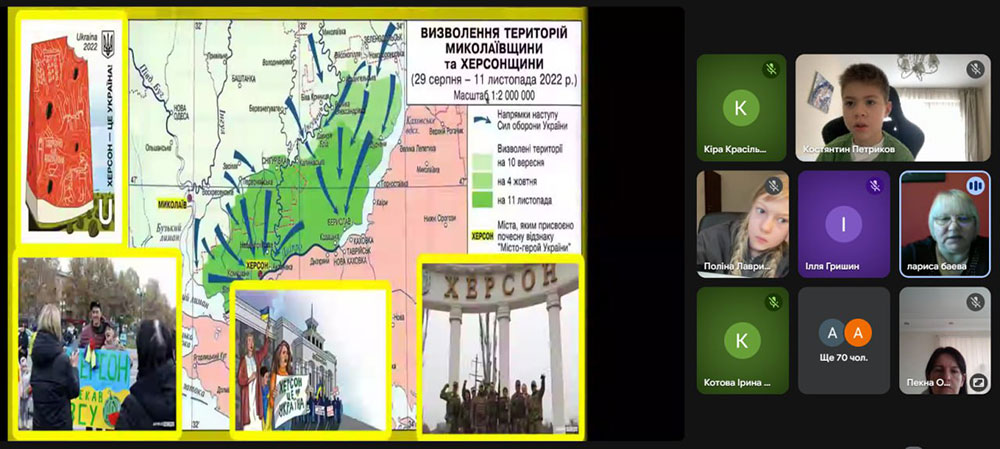Viewport: 1000px width, 449px height.
Task: Click muted mic icon on Котова Ірина tile
Action: pos(771,302)
